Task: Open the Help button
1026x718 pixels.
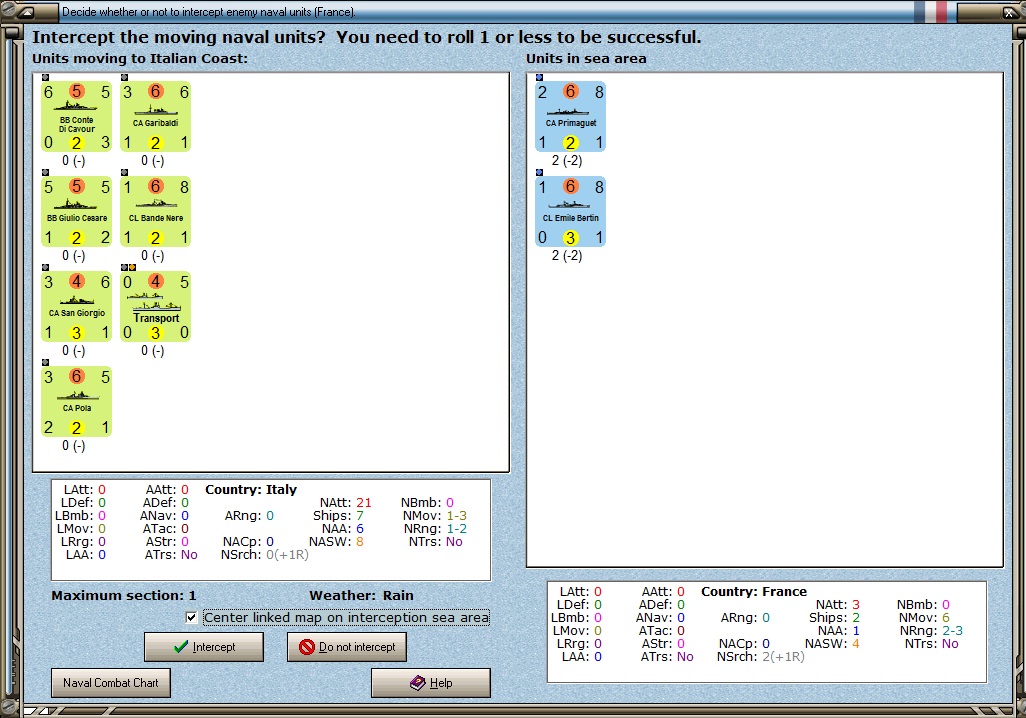Action: 431,683
